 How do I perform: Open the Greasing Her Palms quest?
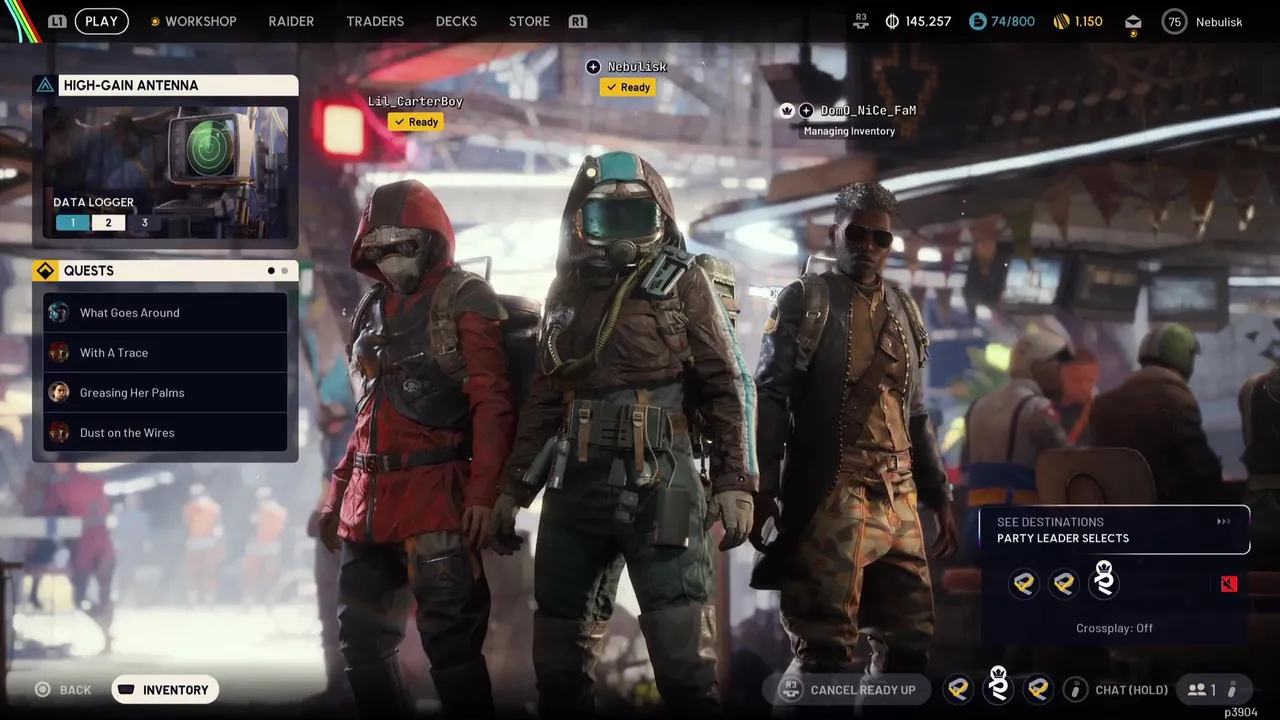coord(166,392)
